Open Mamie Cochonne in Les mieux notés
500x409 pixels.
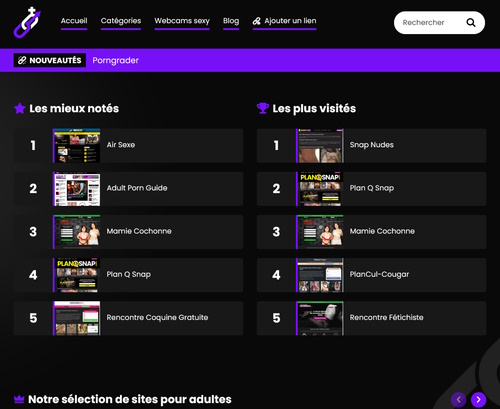point(139,231)
